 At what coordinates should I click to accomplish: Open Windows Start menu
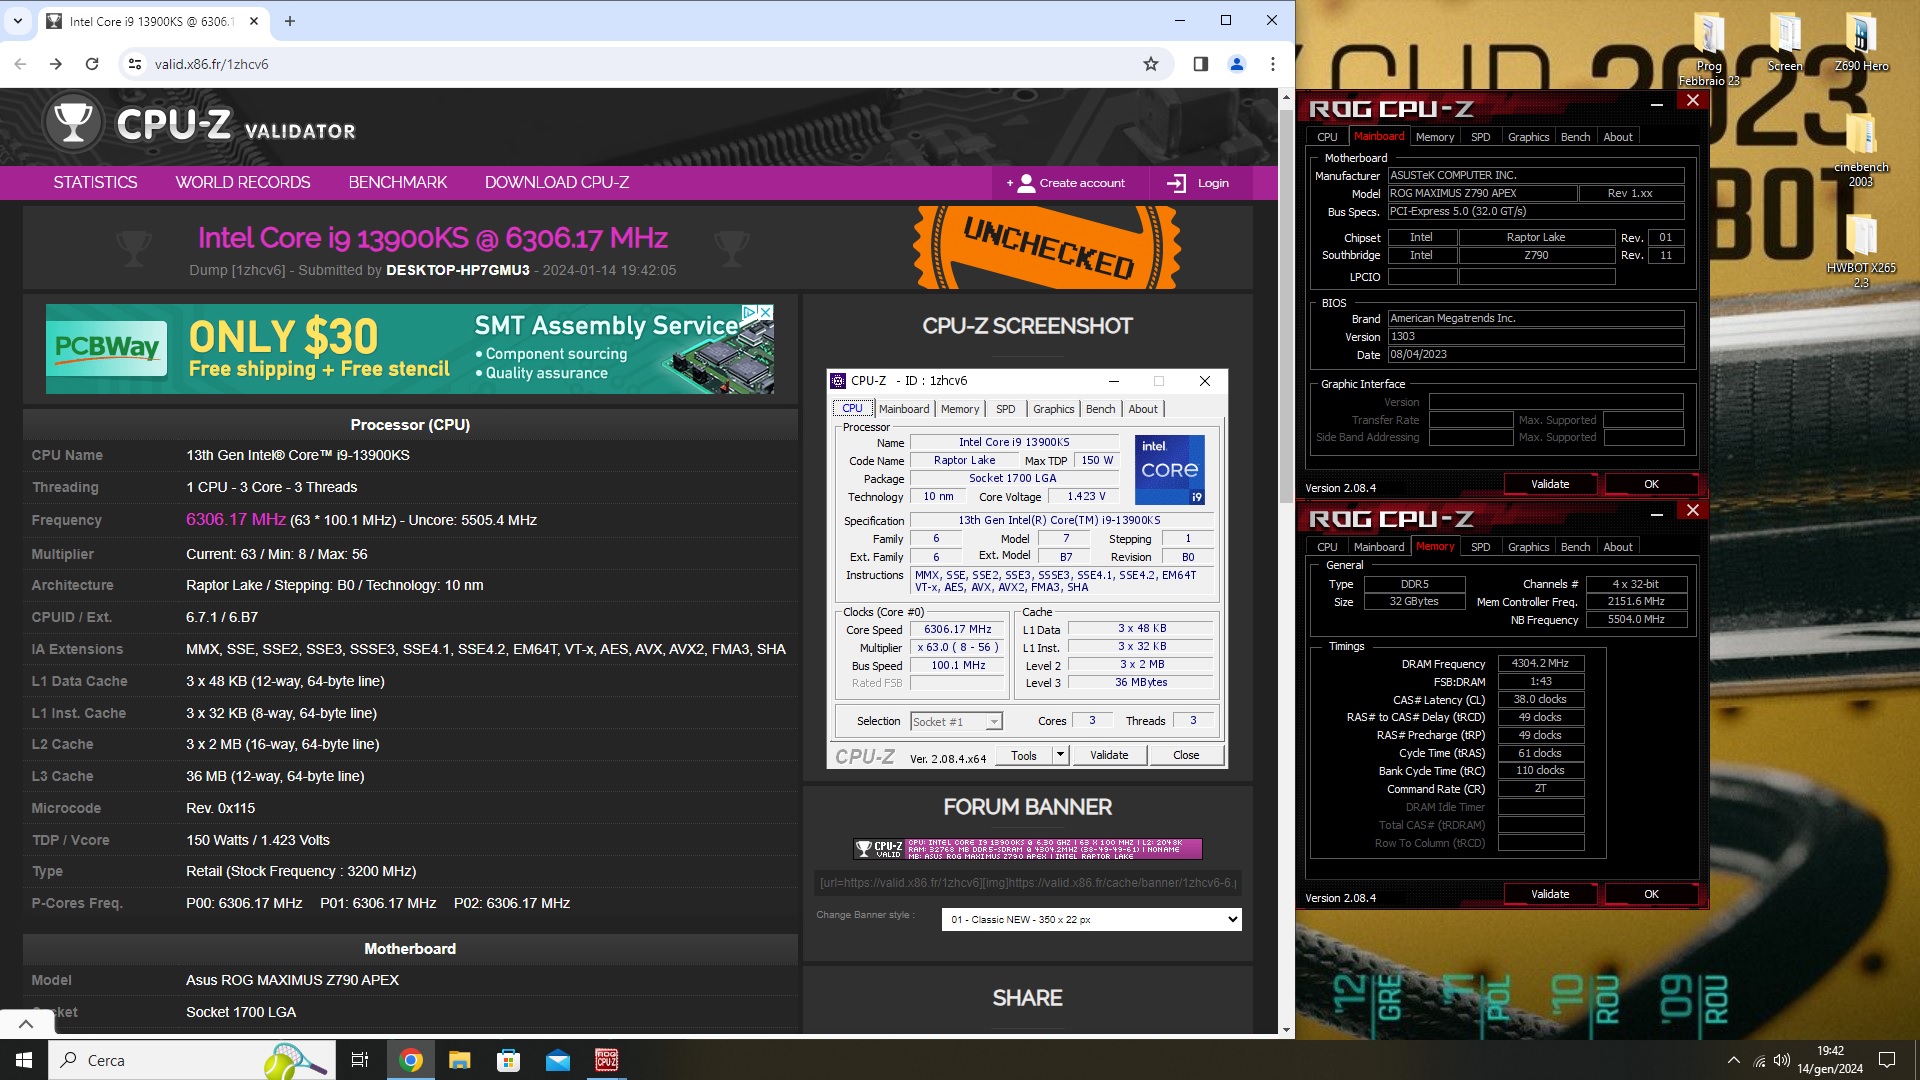[24, 1060]
